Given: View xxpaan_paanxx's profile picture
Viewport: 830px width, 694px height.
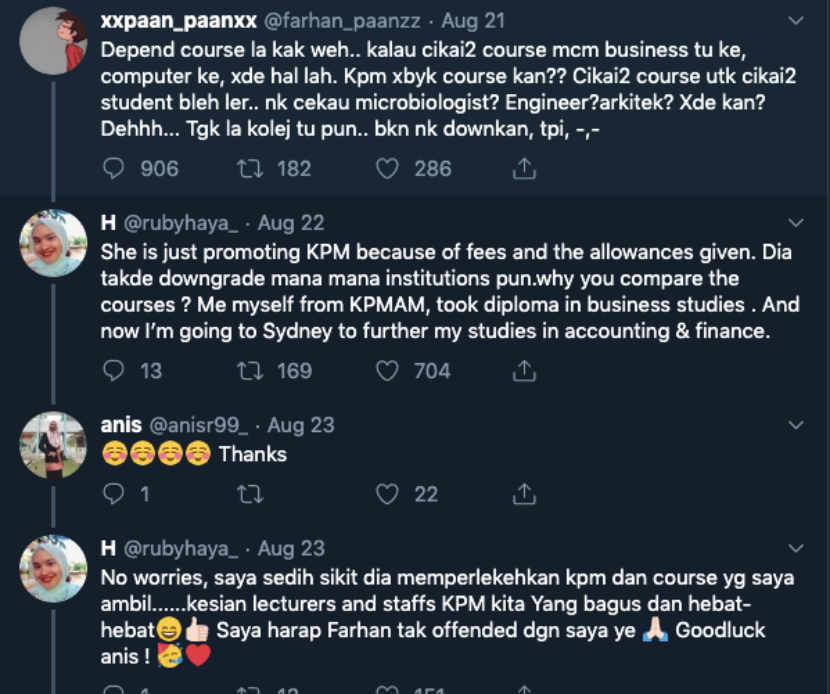Looking at the screenshot, I should [54, 41].
